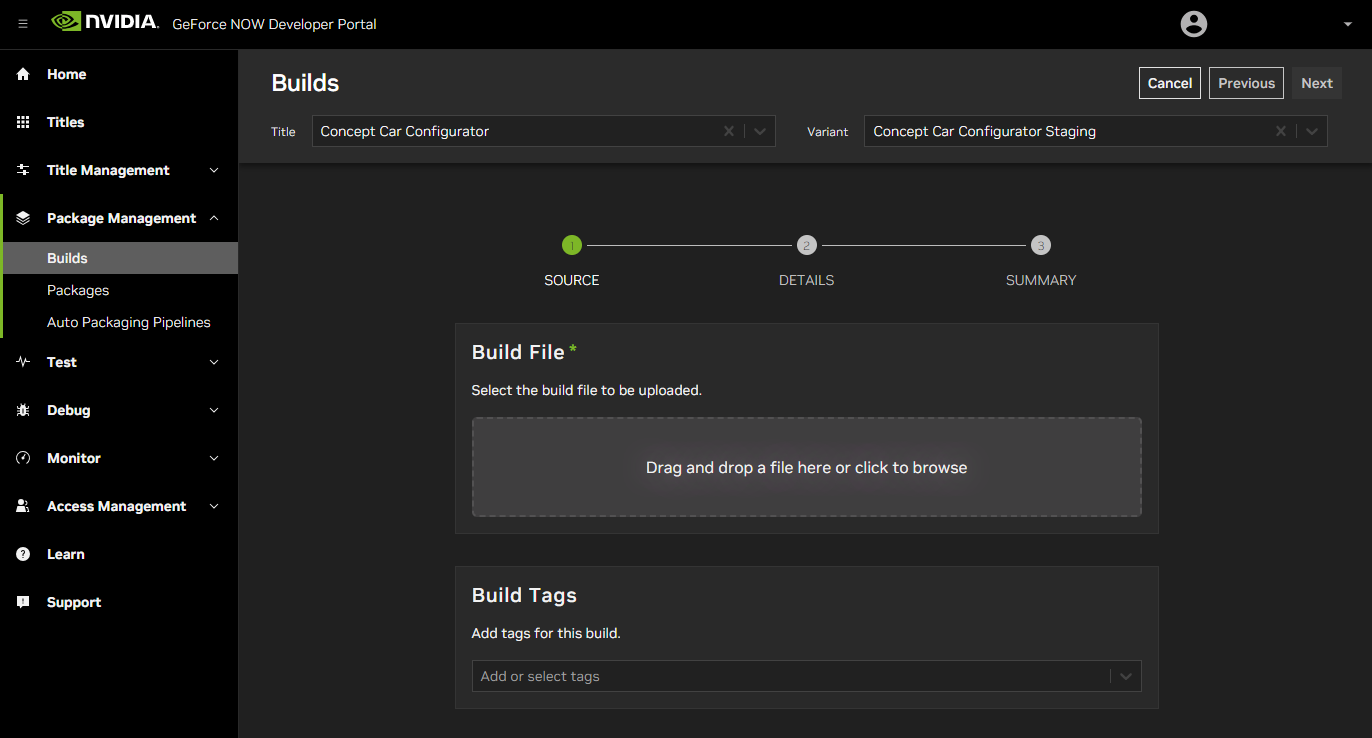
Task: Click the Debug bug icon
Action: tap(23, 410)
